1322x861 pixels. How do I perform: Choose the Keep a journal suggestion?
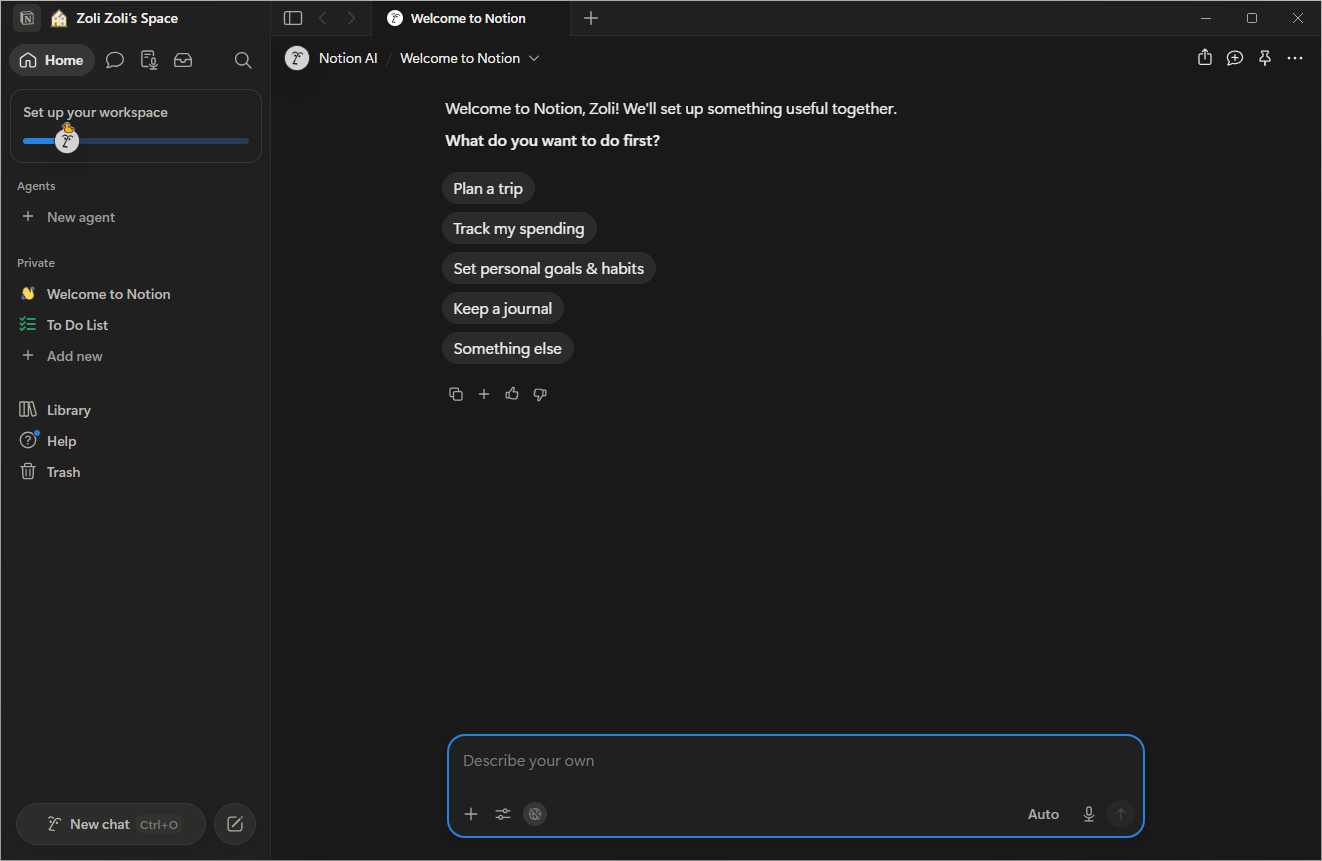(503, 308)
